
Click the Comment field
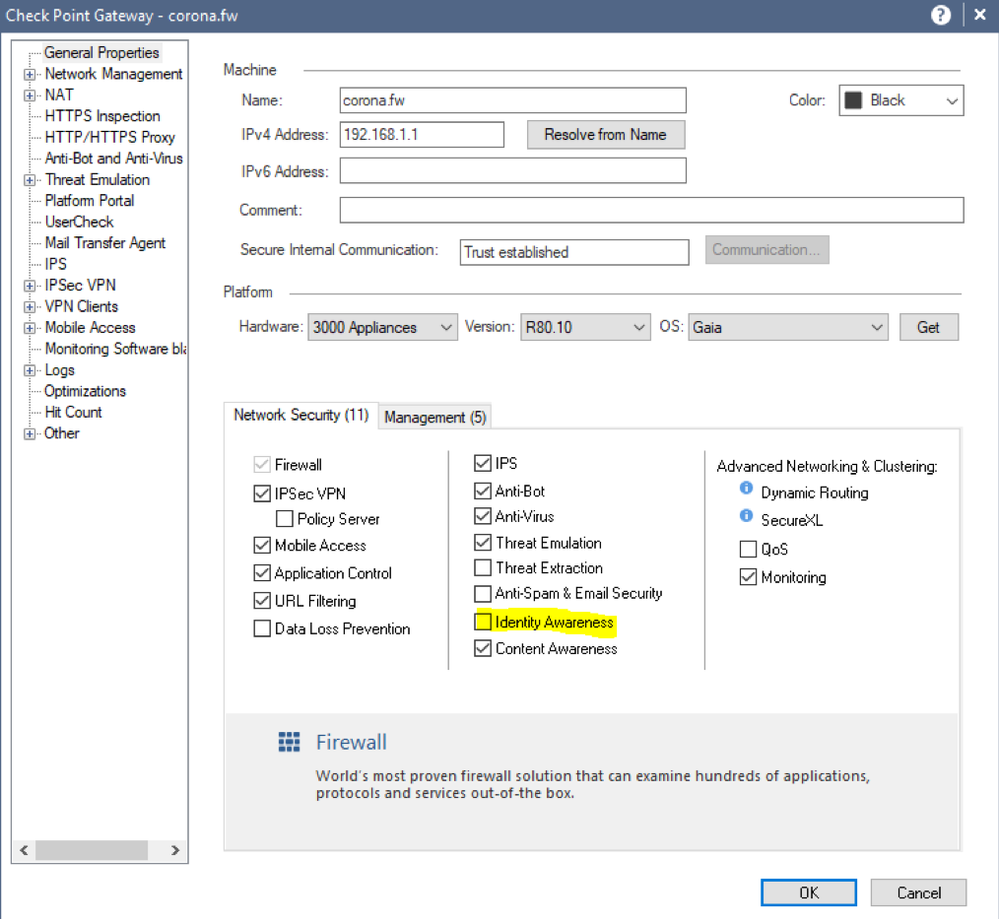tap(652, 210)
